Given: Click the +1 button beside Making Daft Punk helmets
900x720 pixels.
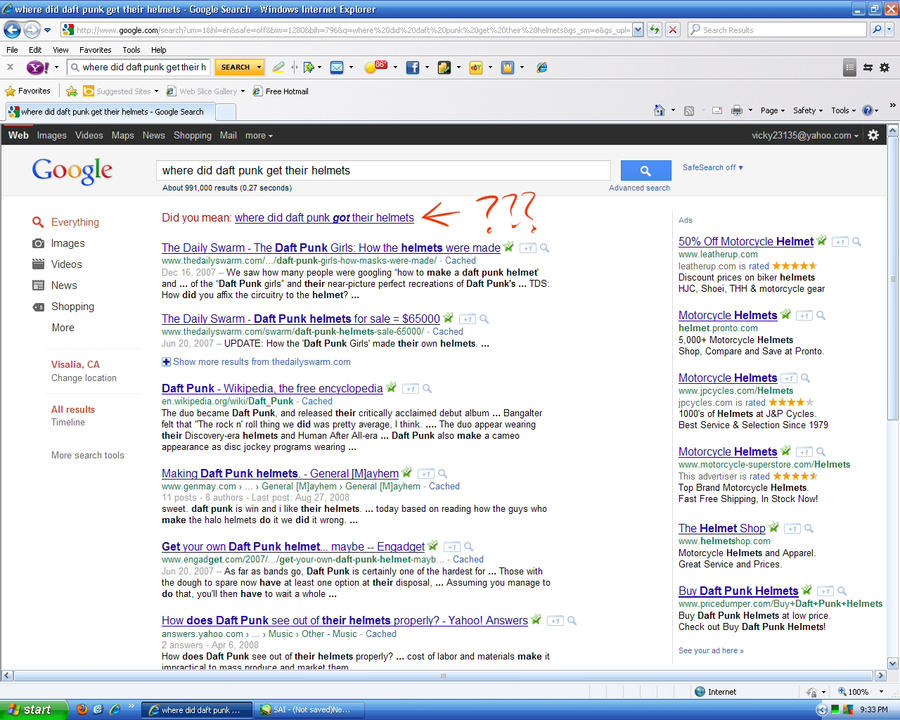Looking at the screenshot, I should click(425, 474).
